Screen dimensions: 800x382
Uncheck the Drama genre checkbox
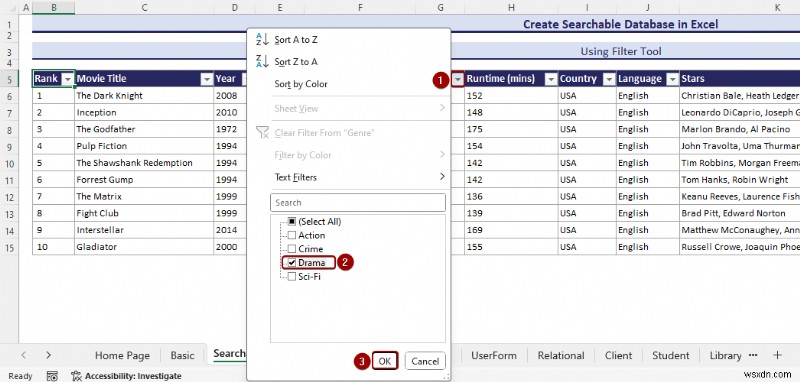coord(292,263)
